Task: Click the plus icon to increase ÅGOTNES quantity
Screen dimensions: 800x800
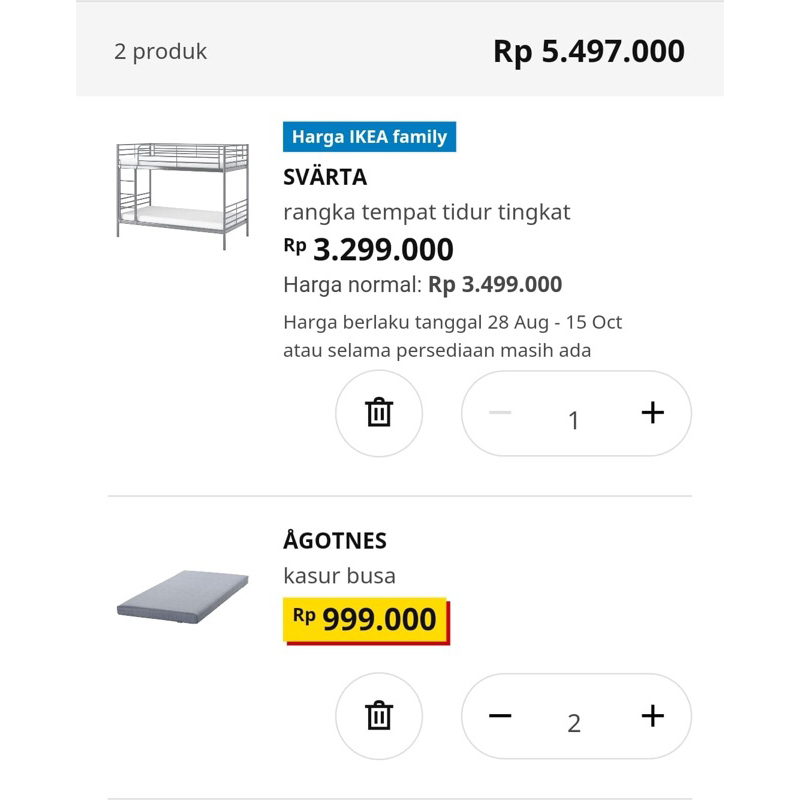Action: click(x=654, y=717)
